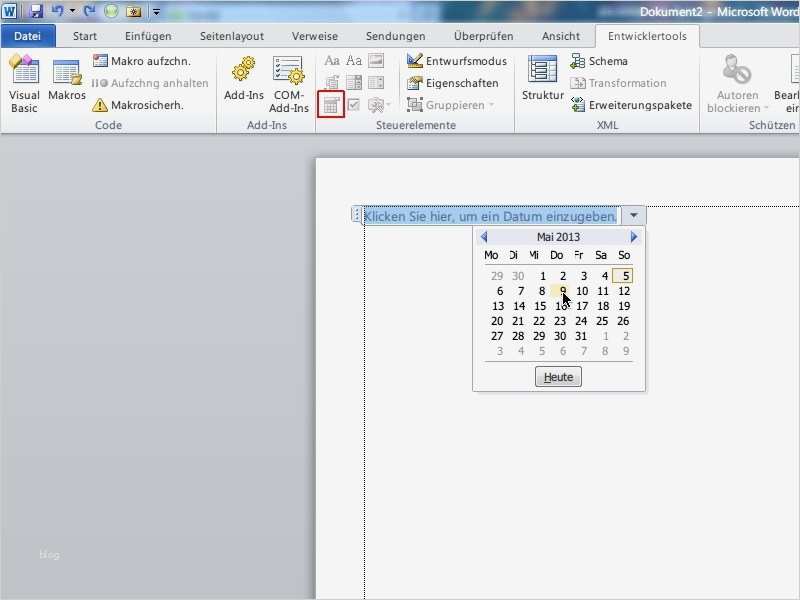
Task: Toggle Autoren blockieren
Action: coord(736,82)
